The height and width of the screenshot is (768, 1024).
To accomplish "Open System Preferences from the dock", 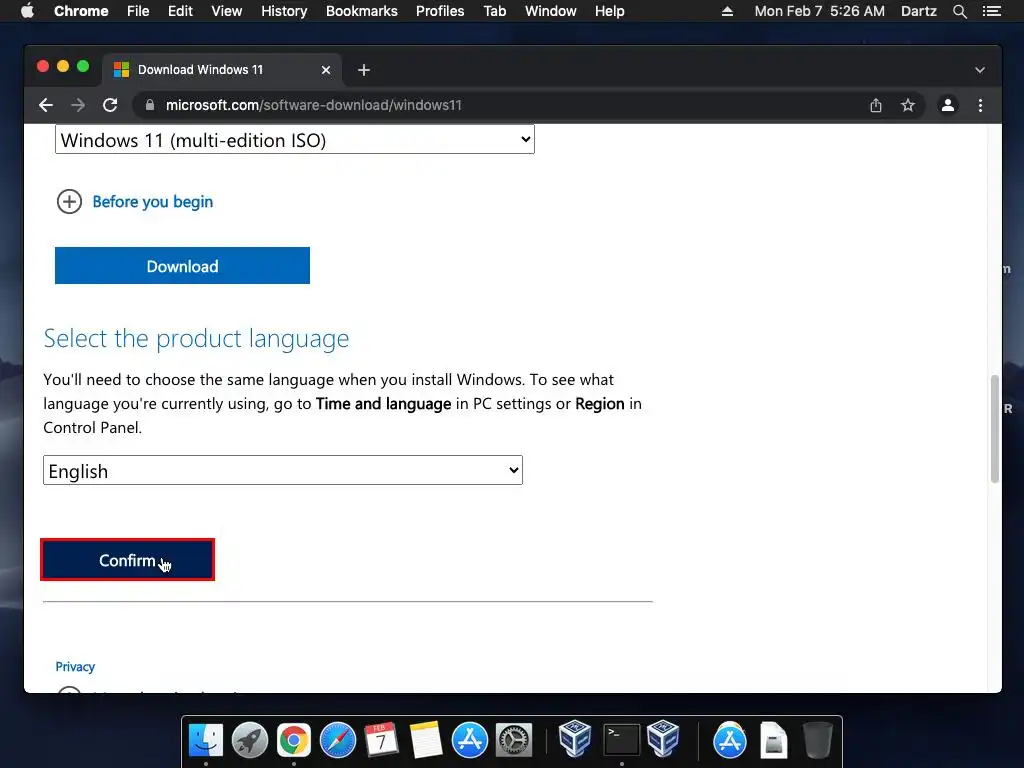I will click(x=514, y=740).
